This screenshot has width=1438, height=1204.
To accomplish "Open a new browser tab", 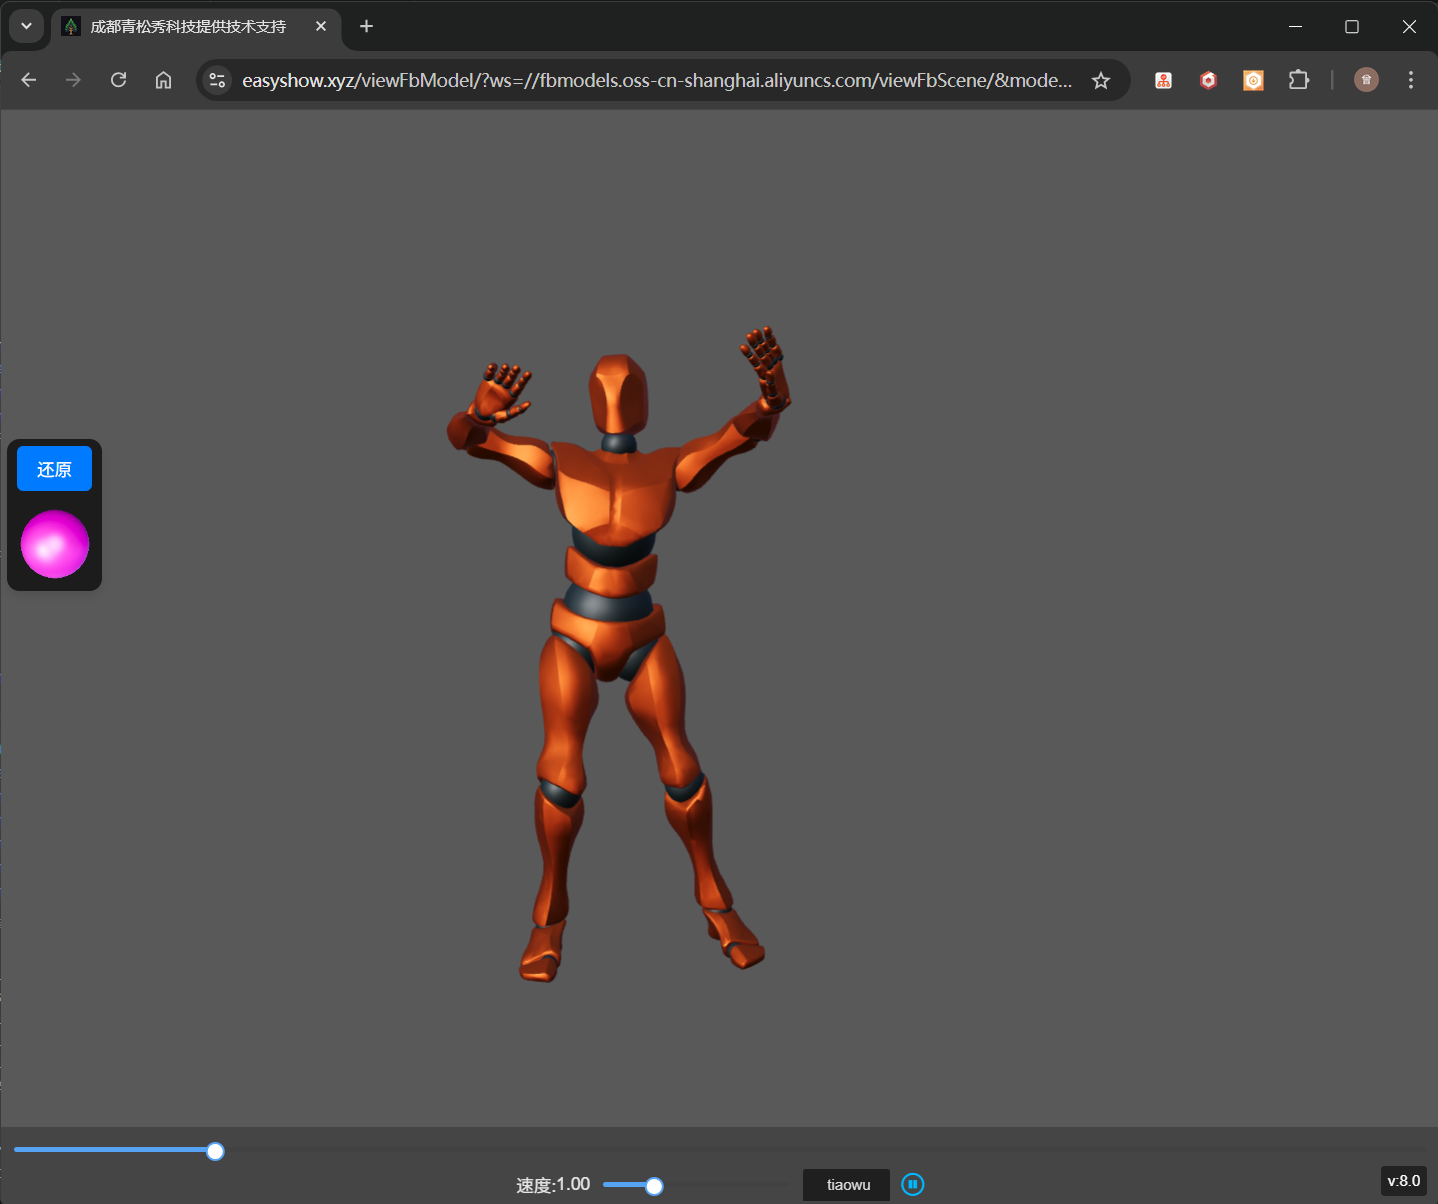I will click(x=366, y=26).
